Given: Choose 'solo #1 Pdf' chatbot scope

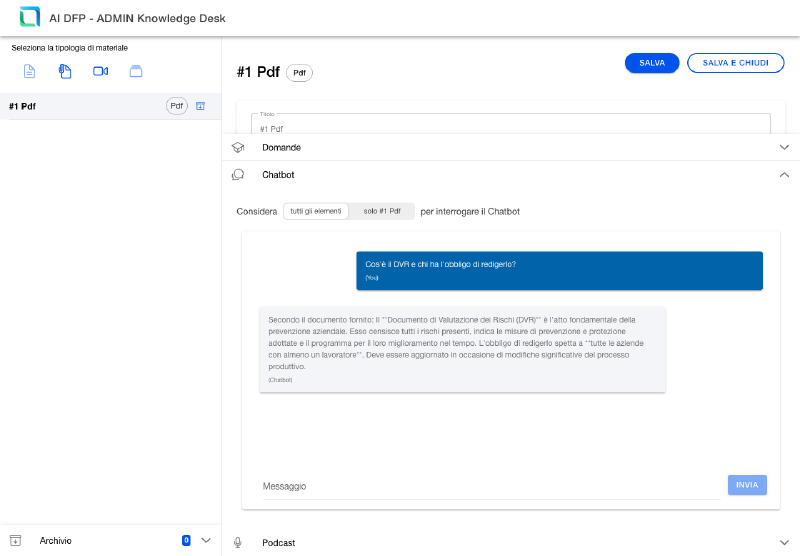Looking at the screenshot, I should coord(382,211).
